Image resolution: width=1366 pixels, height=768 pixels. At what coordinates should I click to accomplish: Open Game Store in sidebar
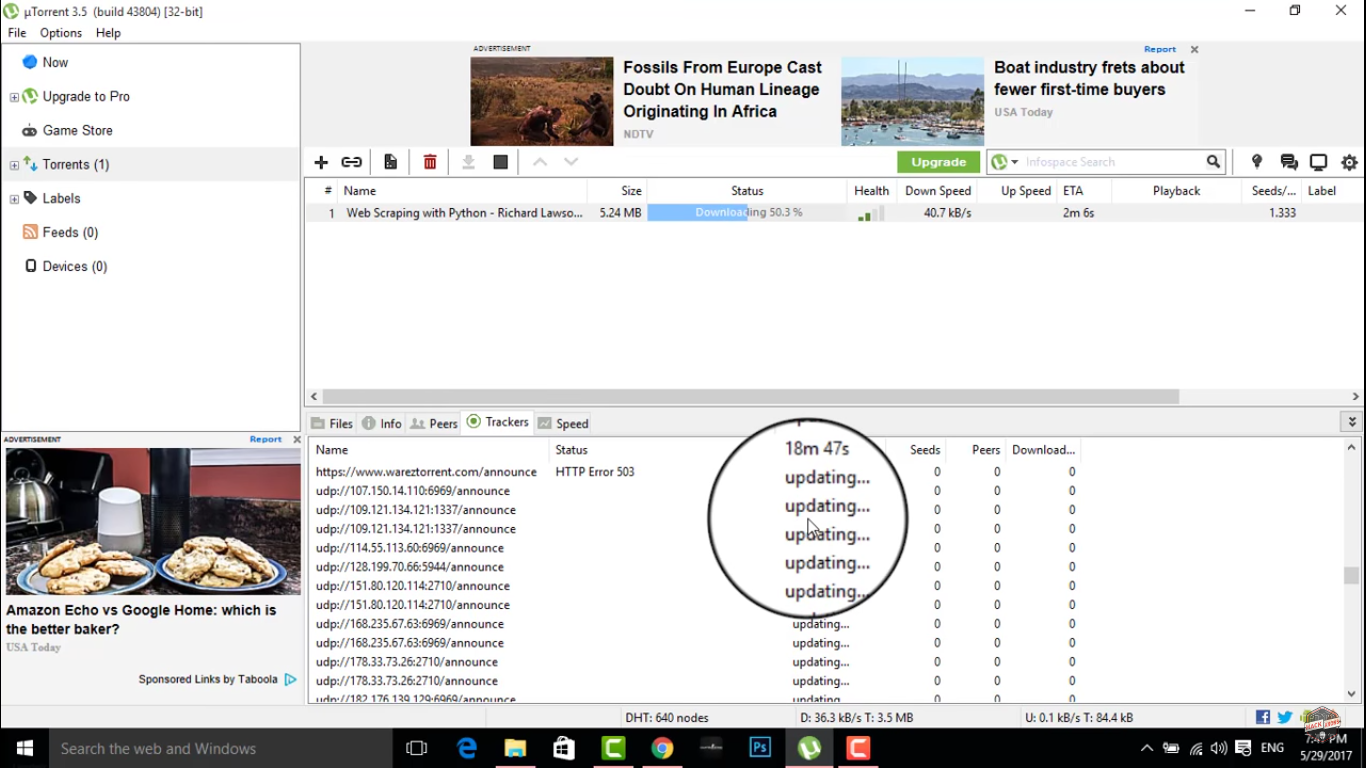77,130
